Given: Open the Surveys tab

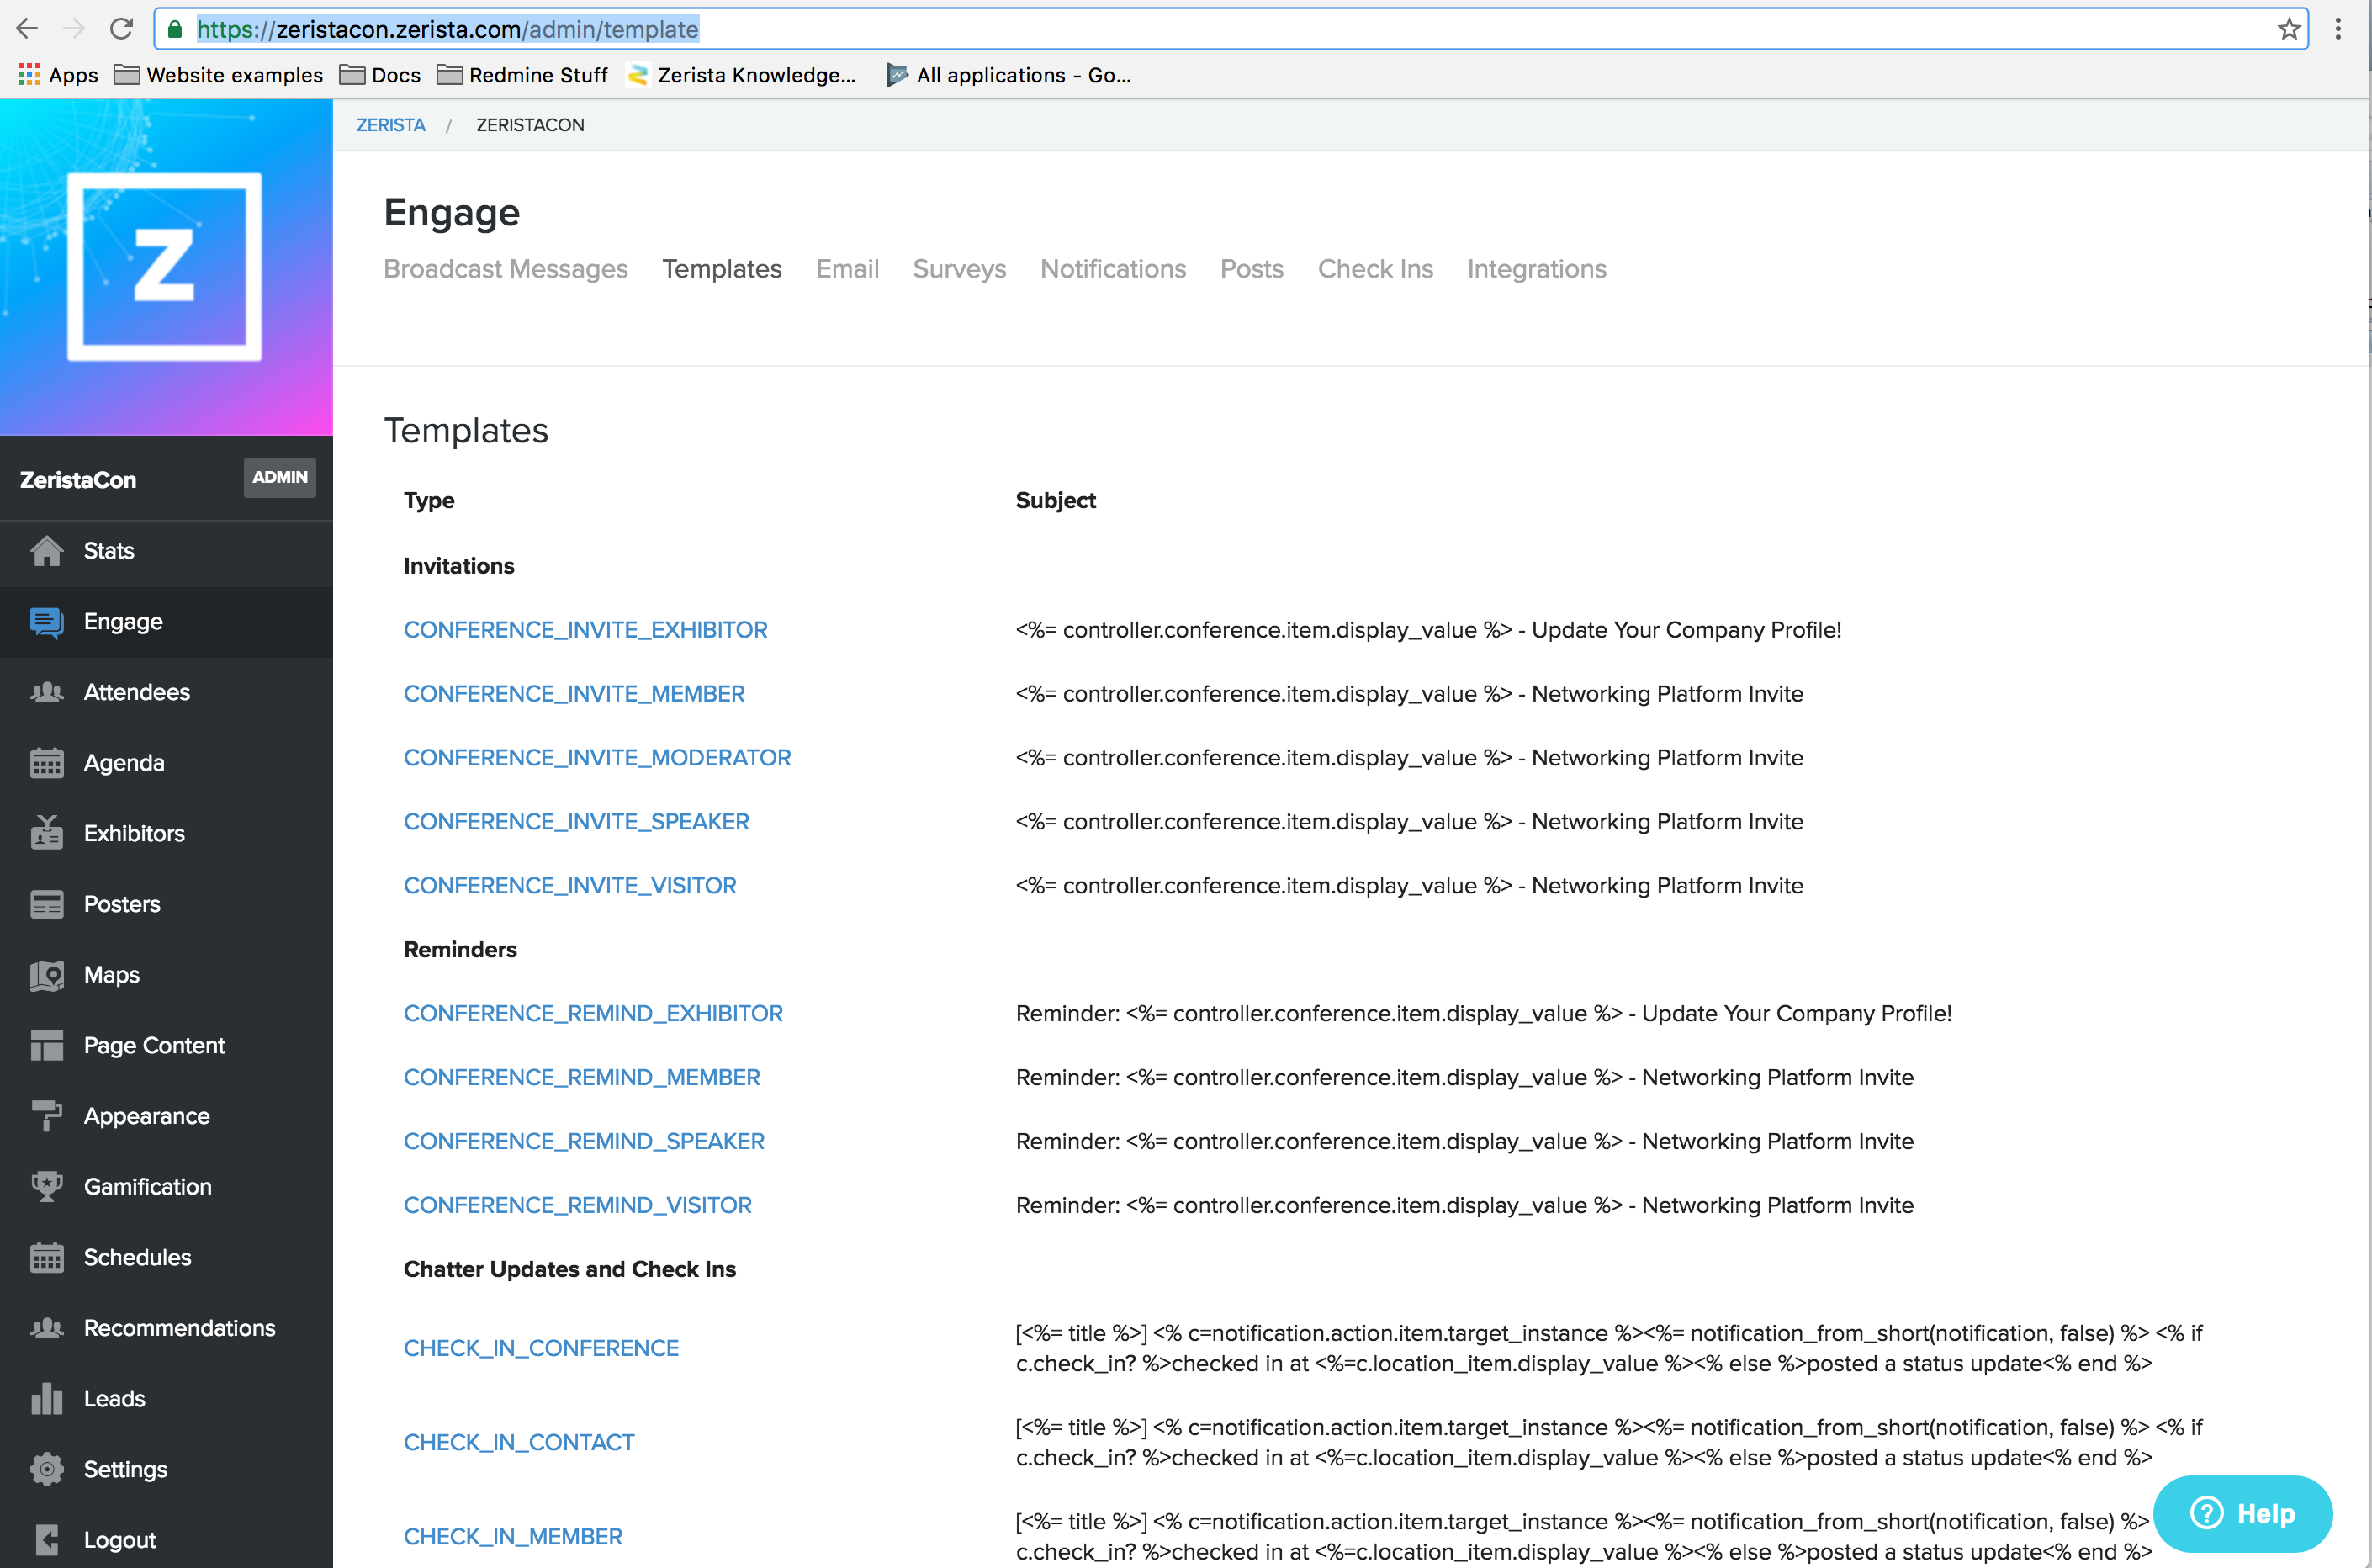Looking at the screenshot, I should pos(959,269).
